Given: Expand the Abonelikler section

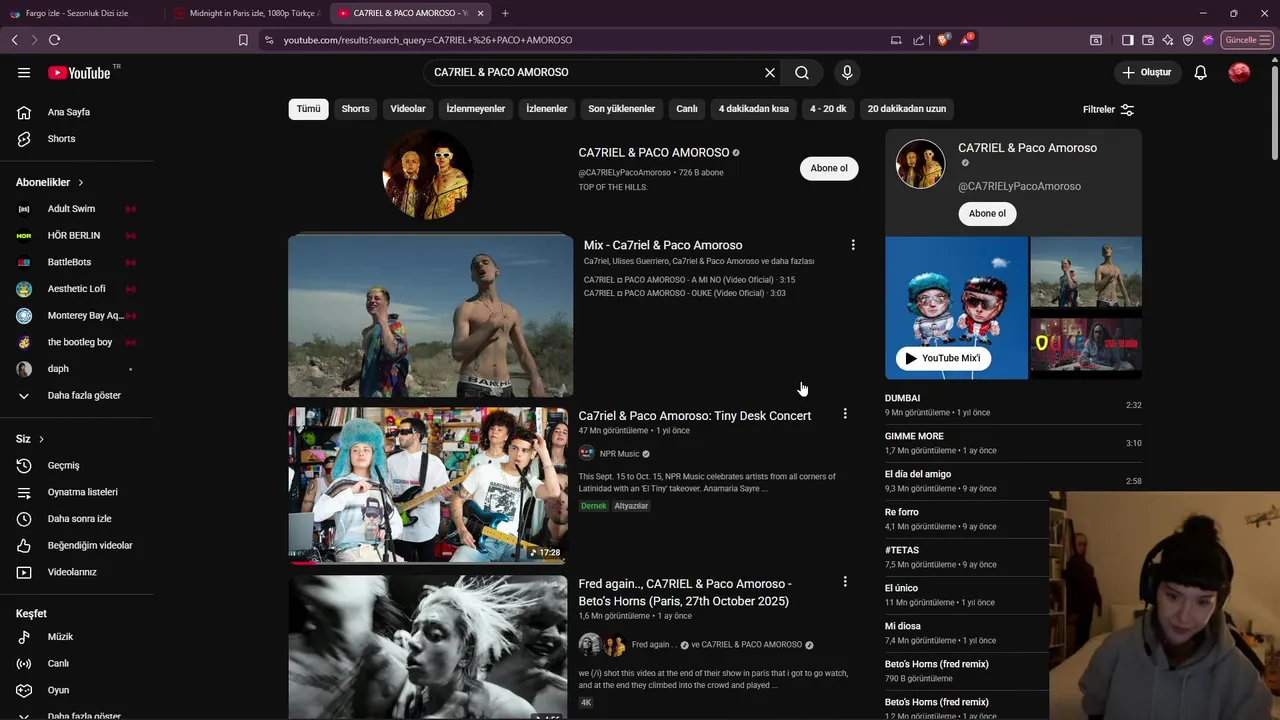Looking at the screenshot, I should [x=50, y=182].
